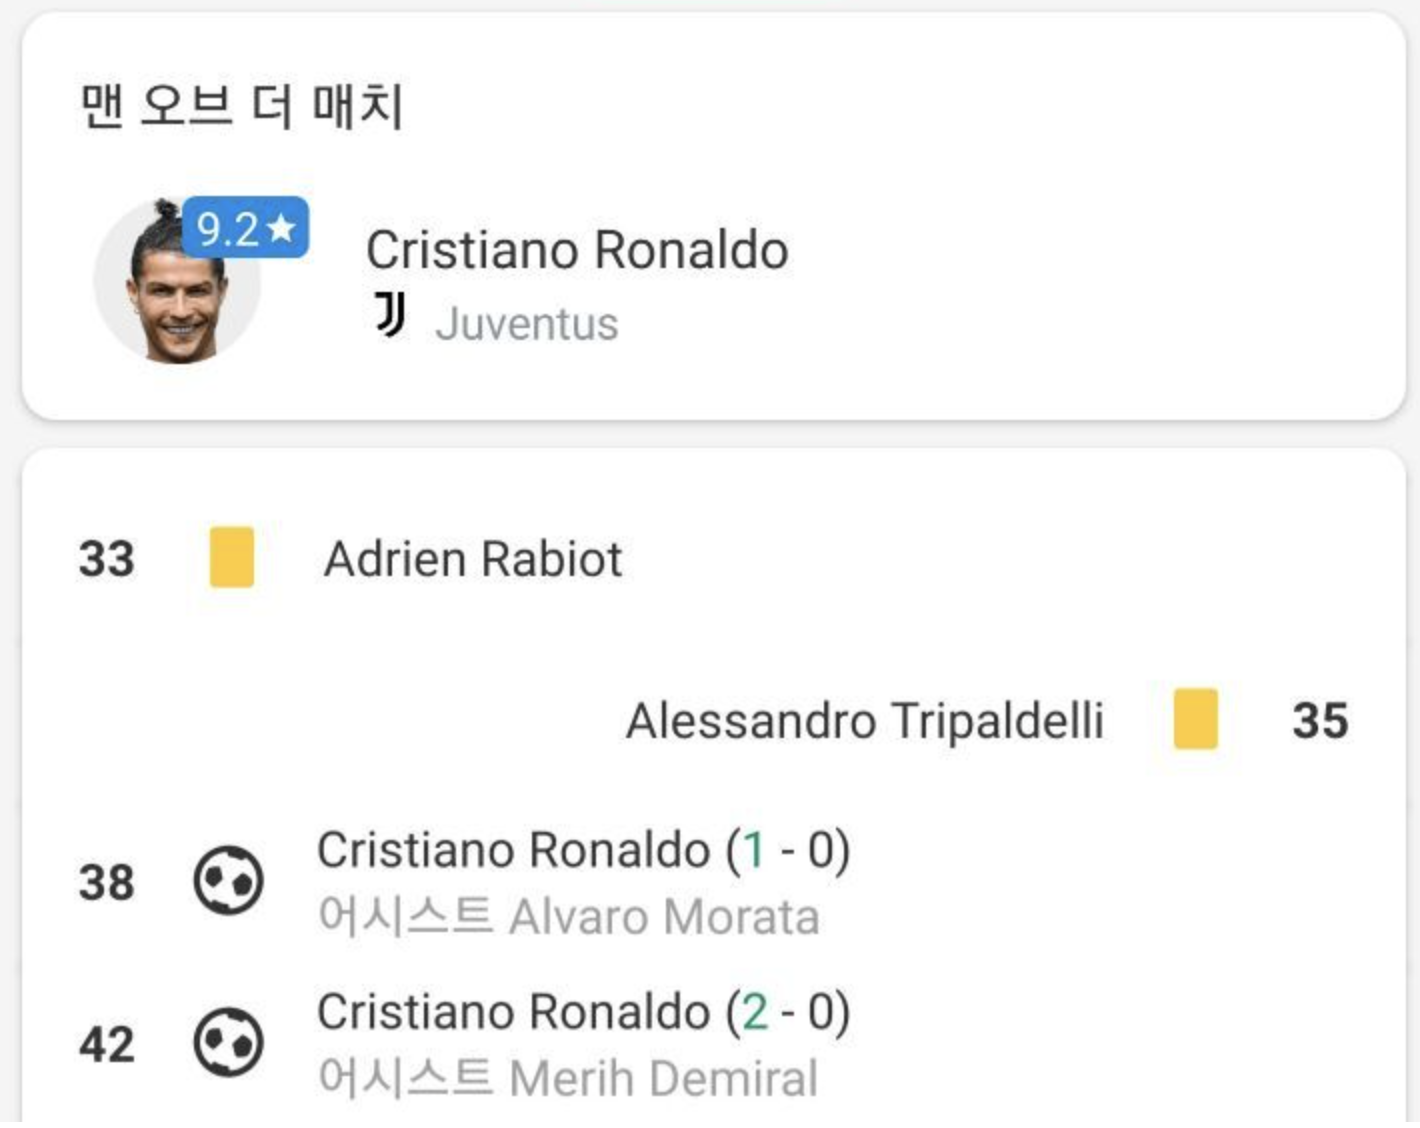Tap Alessandro Tripaldelli's yellow card icon
Viewport: 1420px width, 1128px height.
(1195, 719)
